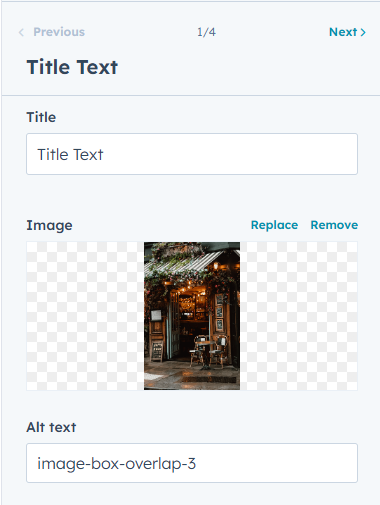This screenshot has width=380, height=505.
Task: Remove the current image
Action: [x=334, y=225]
